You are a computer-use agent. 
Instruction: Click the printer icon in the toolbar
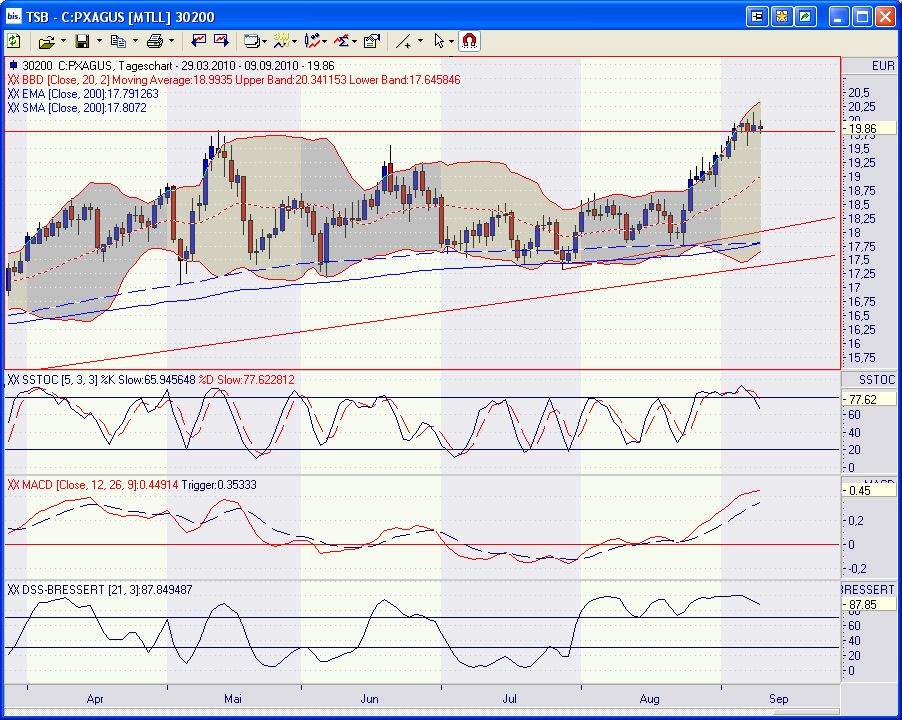[x=155, y=41]
